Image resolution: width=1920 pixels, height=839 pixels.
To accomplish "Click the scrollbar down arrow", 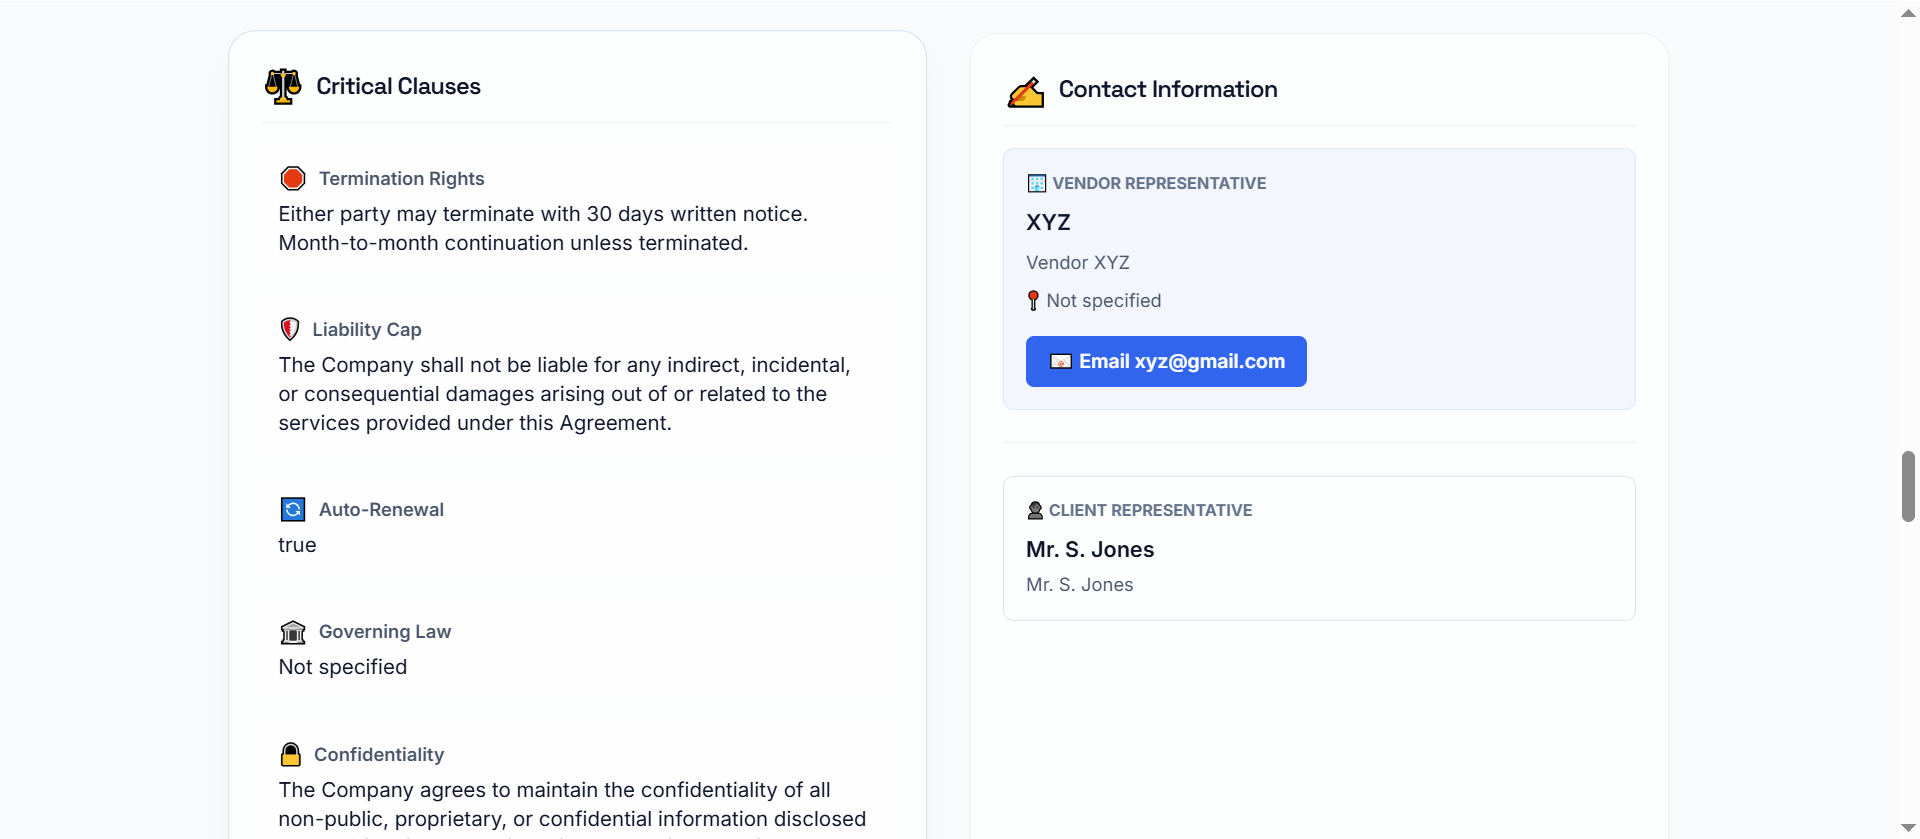I will 1908,827.
